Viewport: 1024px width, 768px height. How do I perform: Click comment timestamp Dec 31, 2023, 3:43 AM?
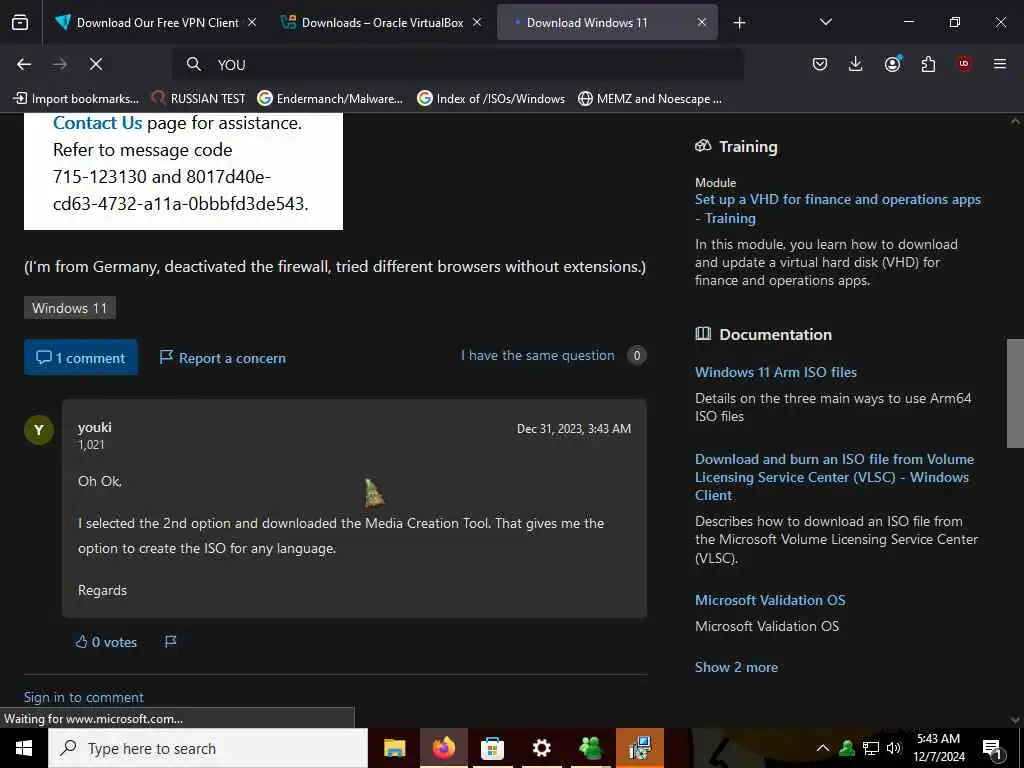coord(574,429)
